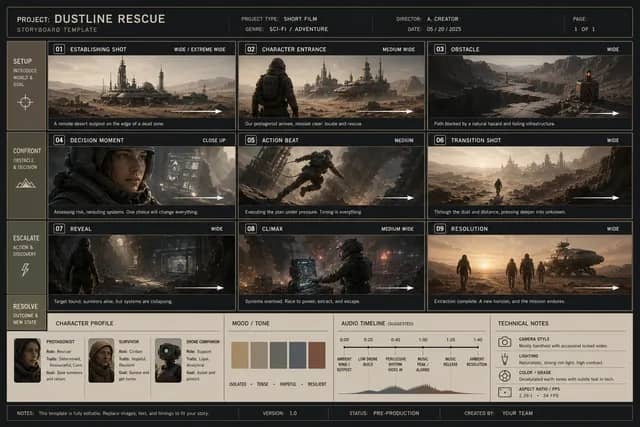Click the "CLOSE UP" shot label
Screen dimensions: 640x427
(214, 140)
